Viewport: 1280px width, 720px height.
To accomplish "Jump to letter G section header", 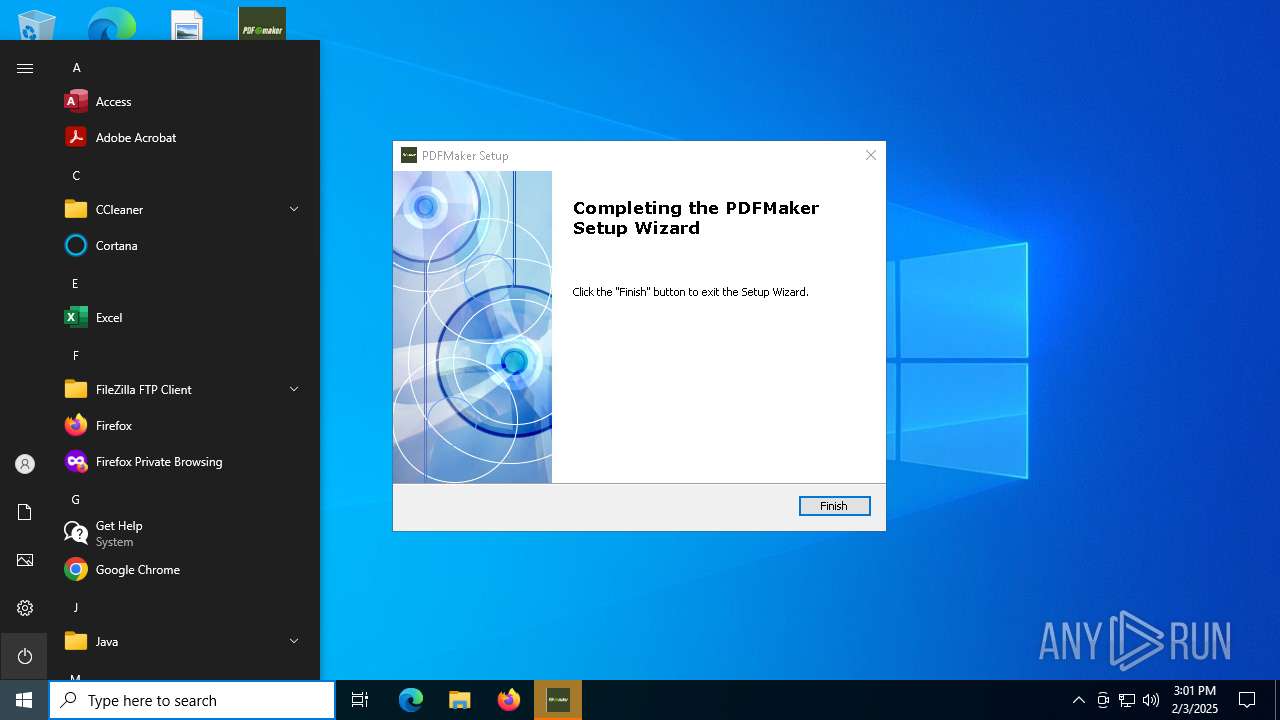I will pos(76,500).
